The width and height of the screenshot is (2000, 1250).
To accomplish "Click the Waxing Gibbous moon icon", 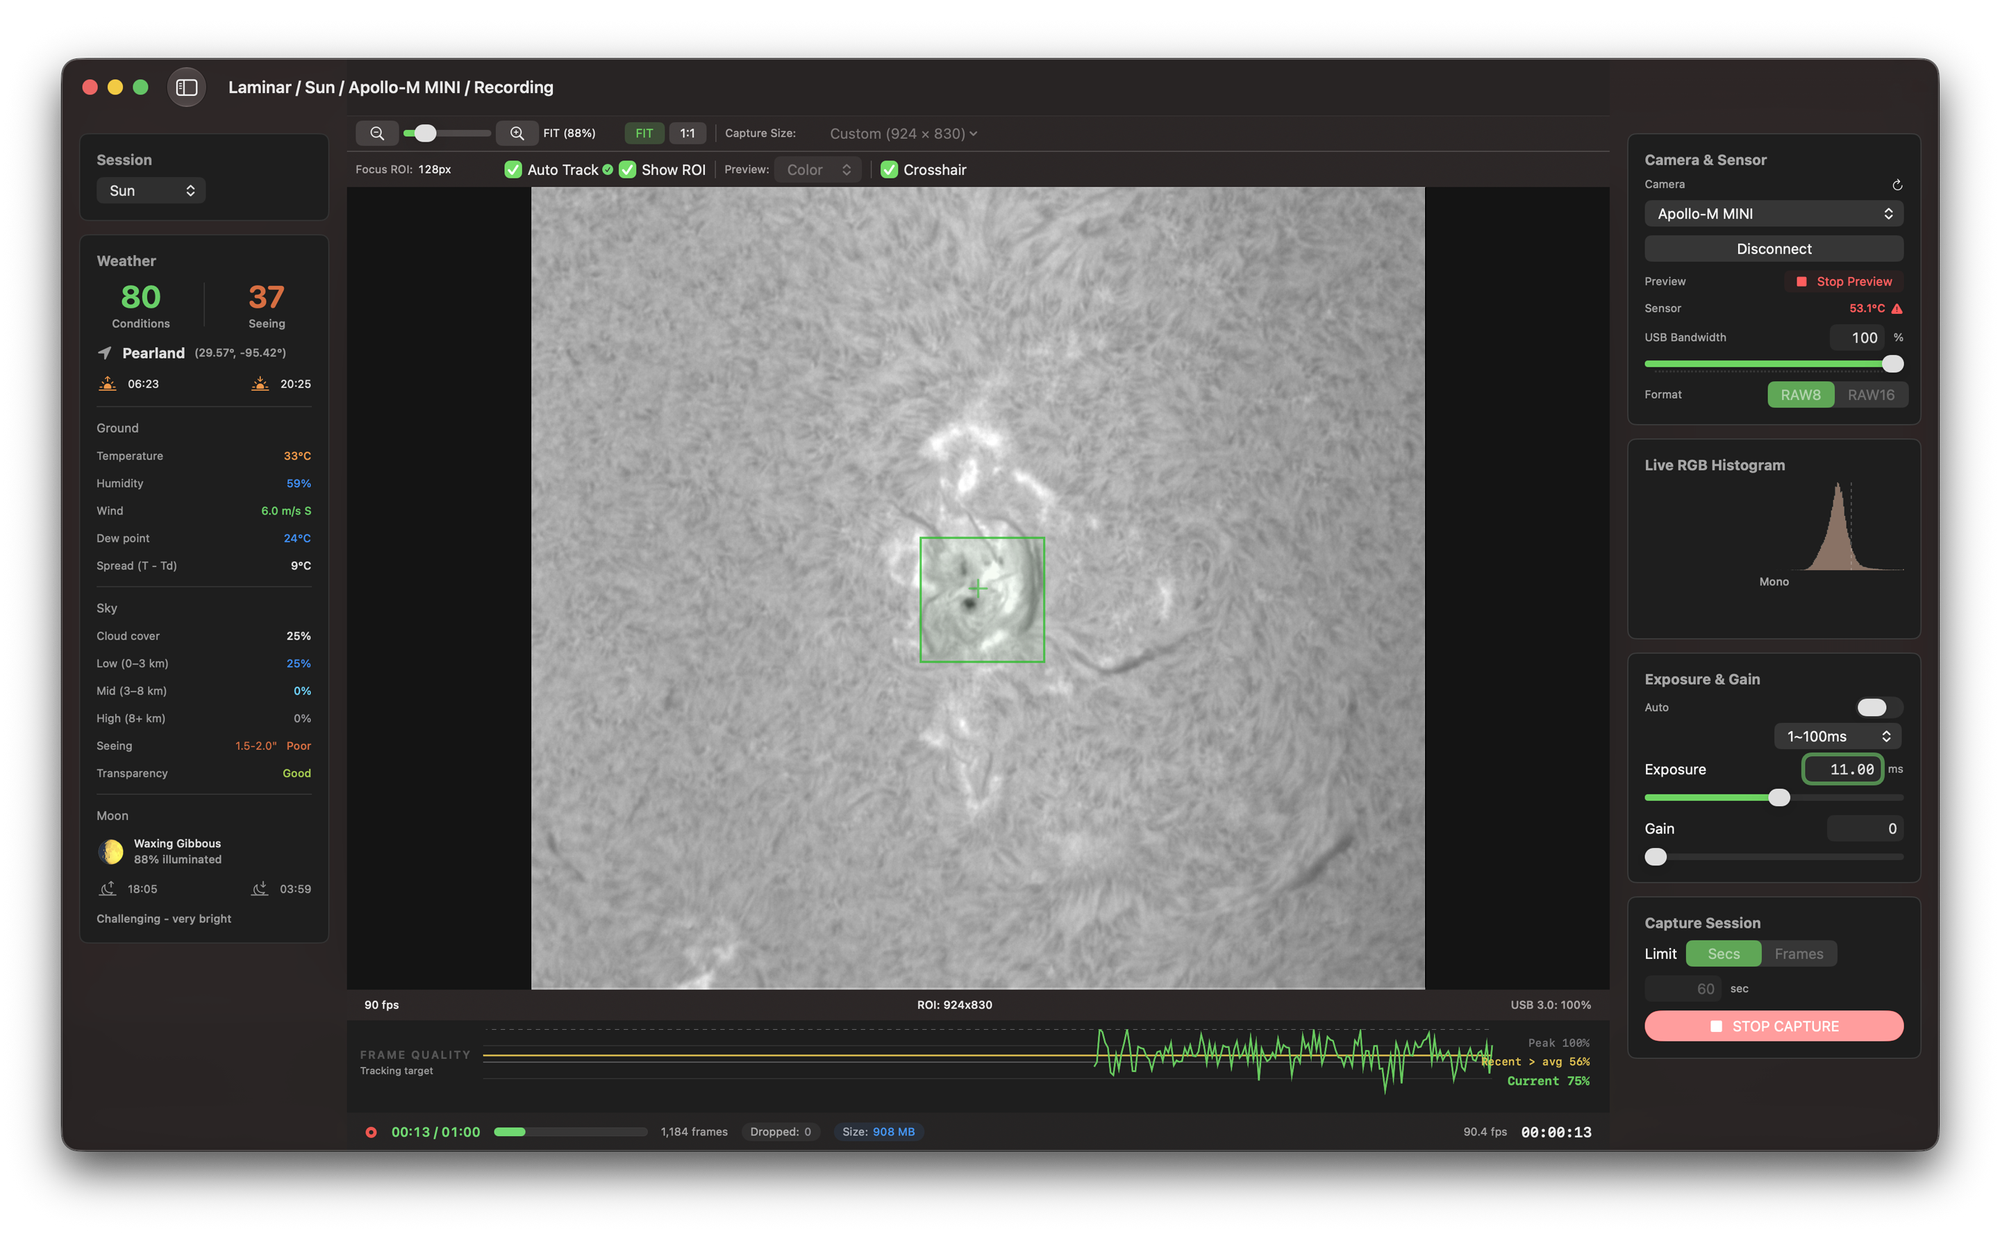I will [111, 852].
